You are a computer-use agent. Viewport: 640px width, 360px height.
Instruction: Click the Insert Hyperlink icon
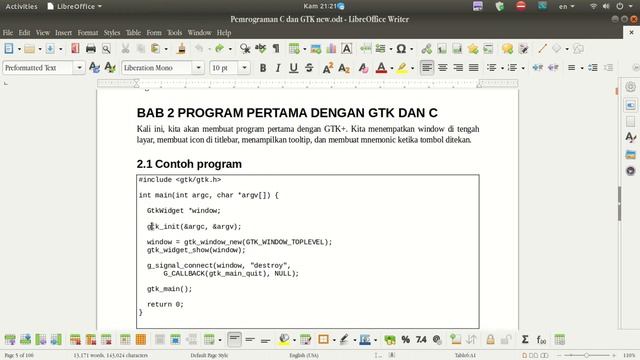tap(427, 49)
